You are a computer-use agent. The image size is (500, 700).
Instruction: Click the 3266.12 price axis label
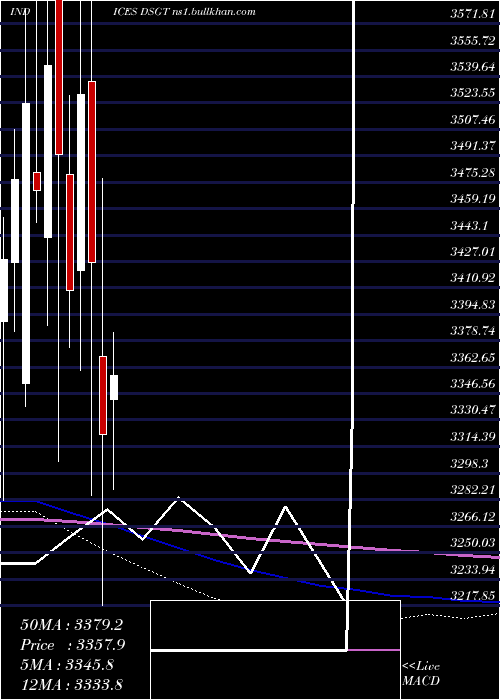coord(473,517)
